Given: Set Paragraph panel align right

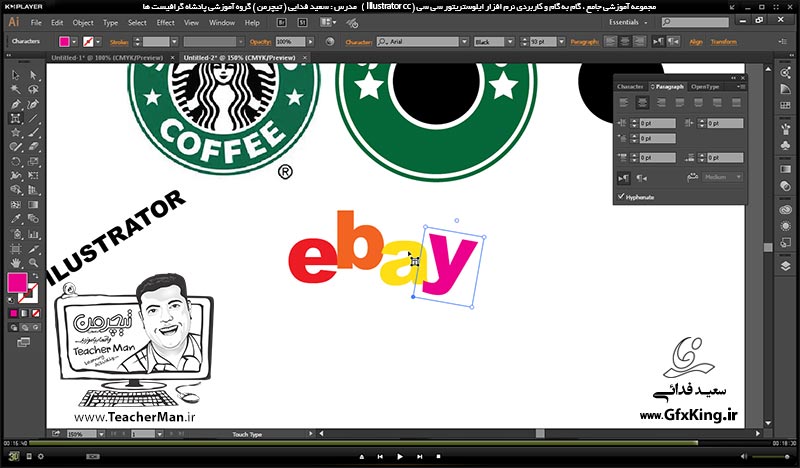Looking at the screenshot, I should pos(661,103).
